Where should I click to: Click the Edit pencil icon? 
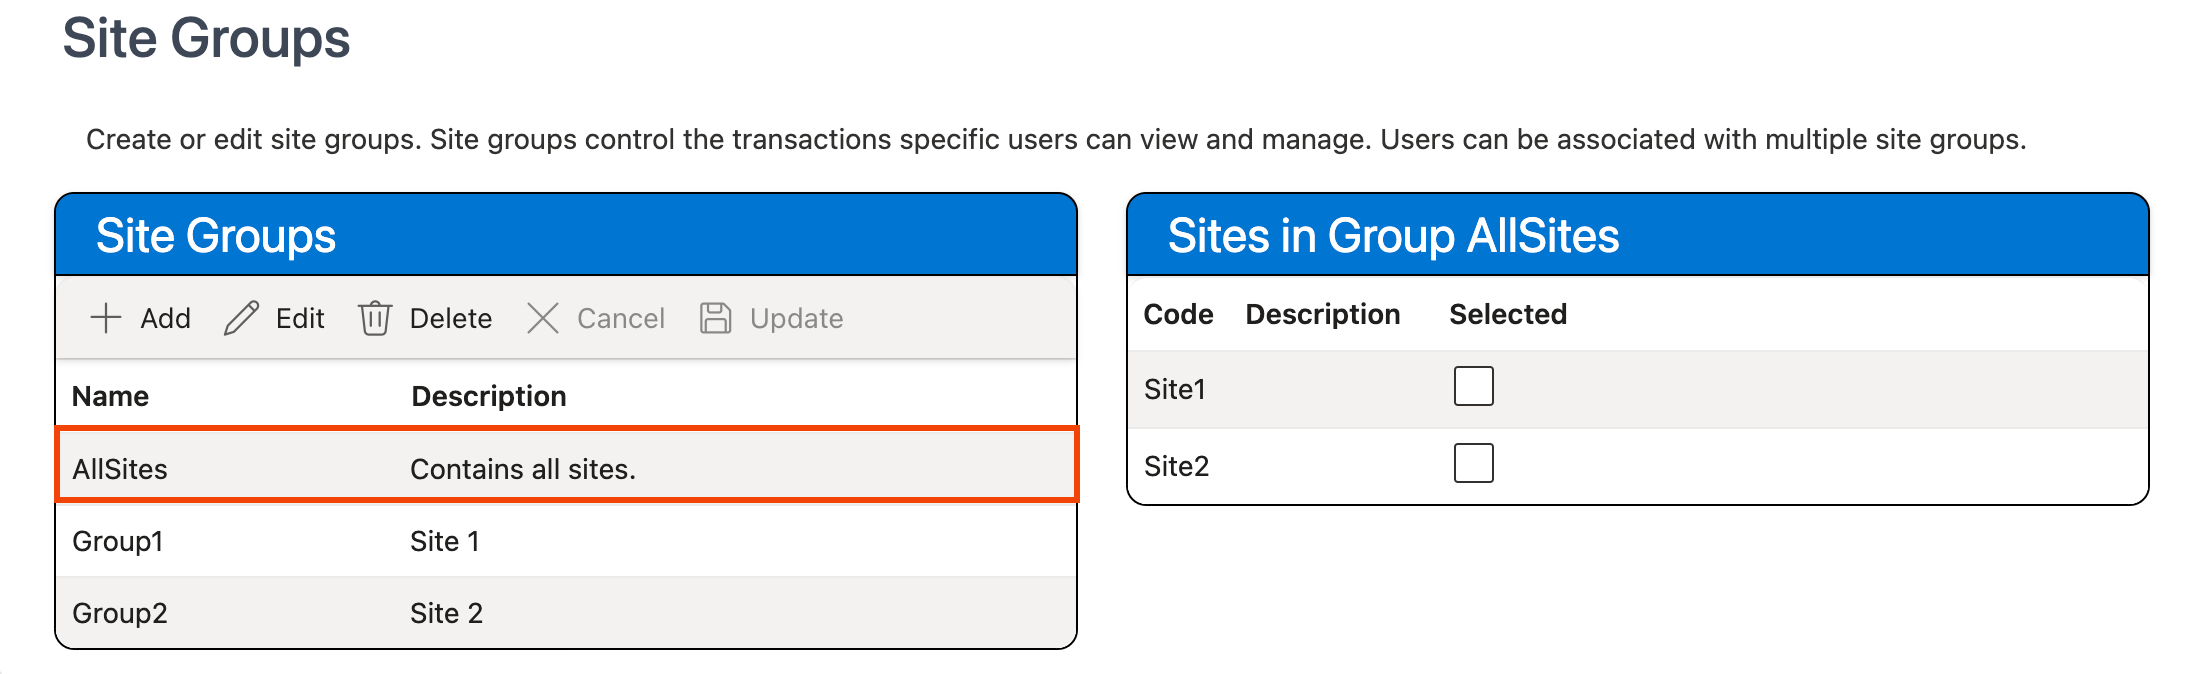coord(241,318)
